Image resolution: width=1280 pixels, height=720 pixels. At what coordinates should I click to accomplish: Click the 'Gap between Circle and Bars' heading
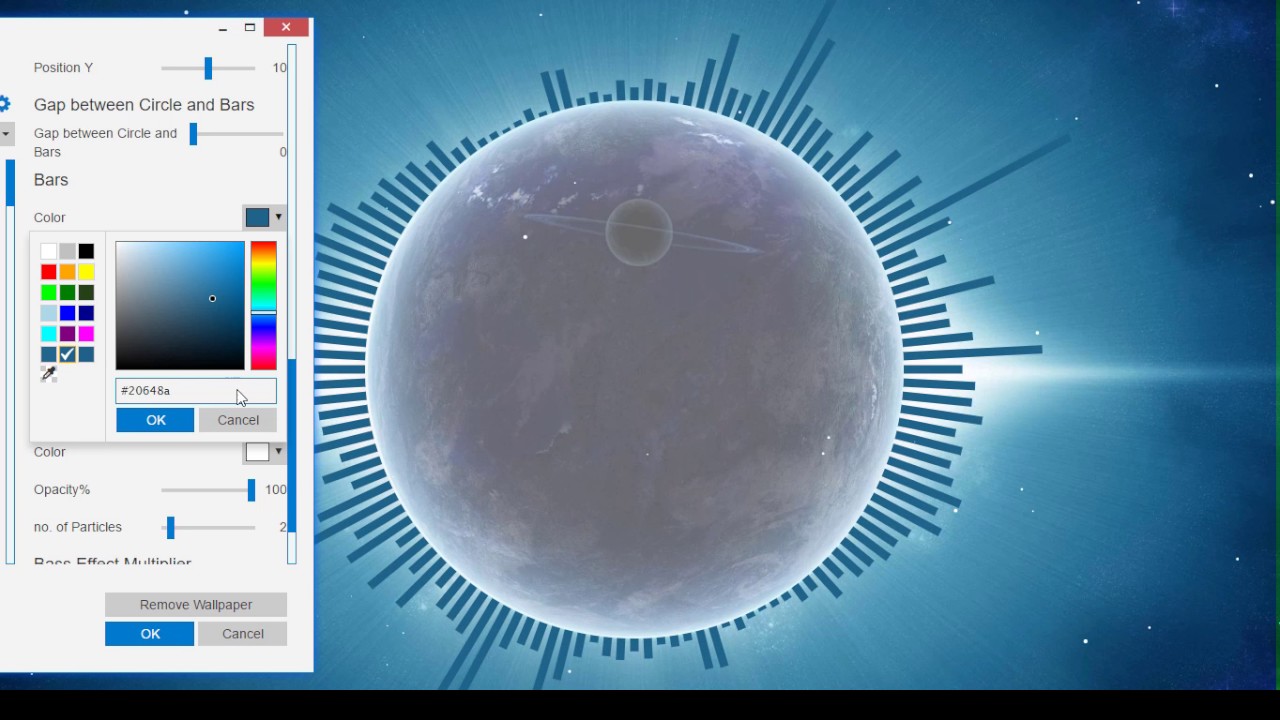pos(144,105)
